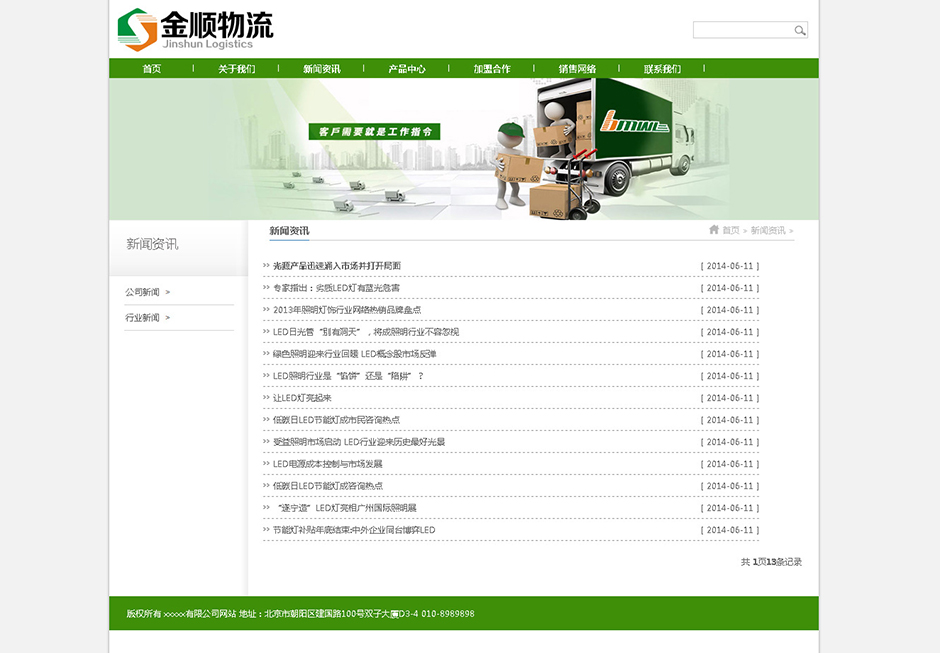Open the 首页 menu item
This screenshot has height=653, width=940.
coord(152,69)
